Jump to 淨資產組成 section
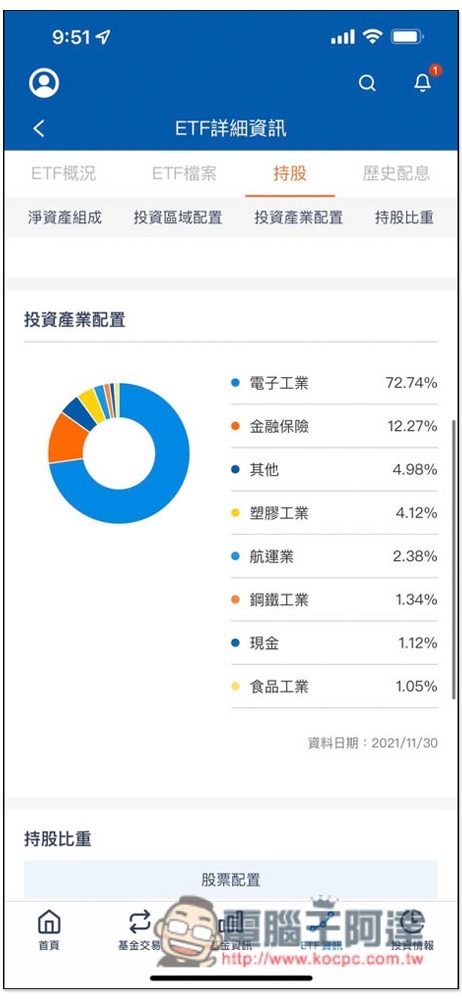 click(x=64, y=217)
